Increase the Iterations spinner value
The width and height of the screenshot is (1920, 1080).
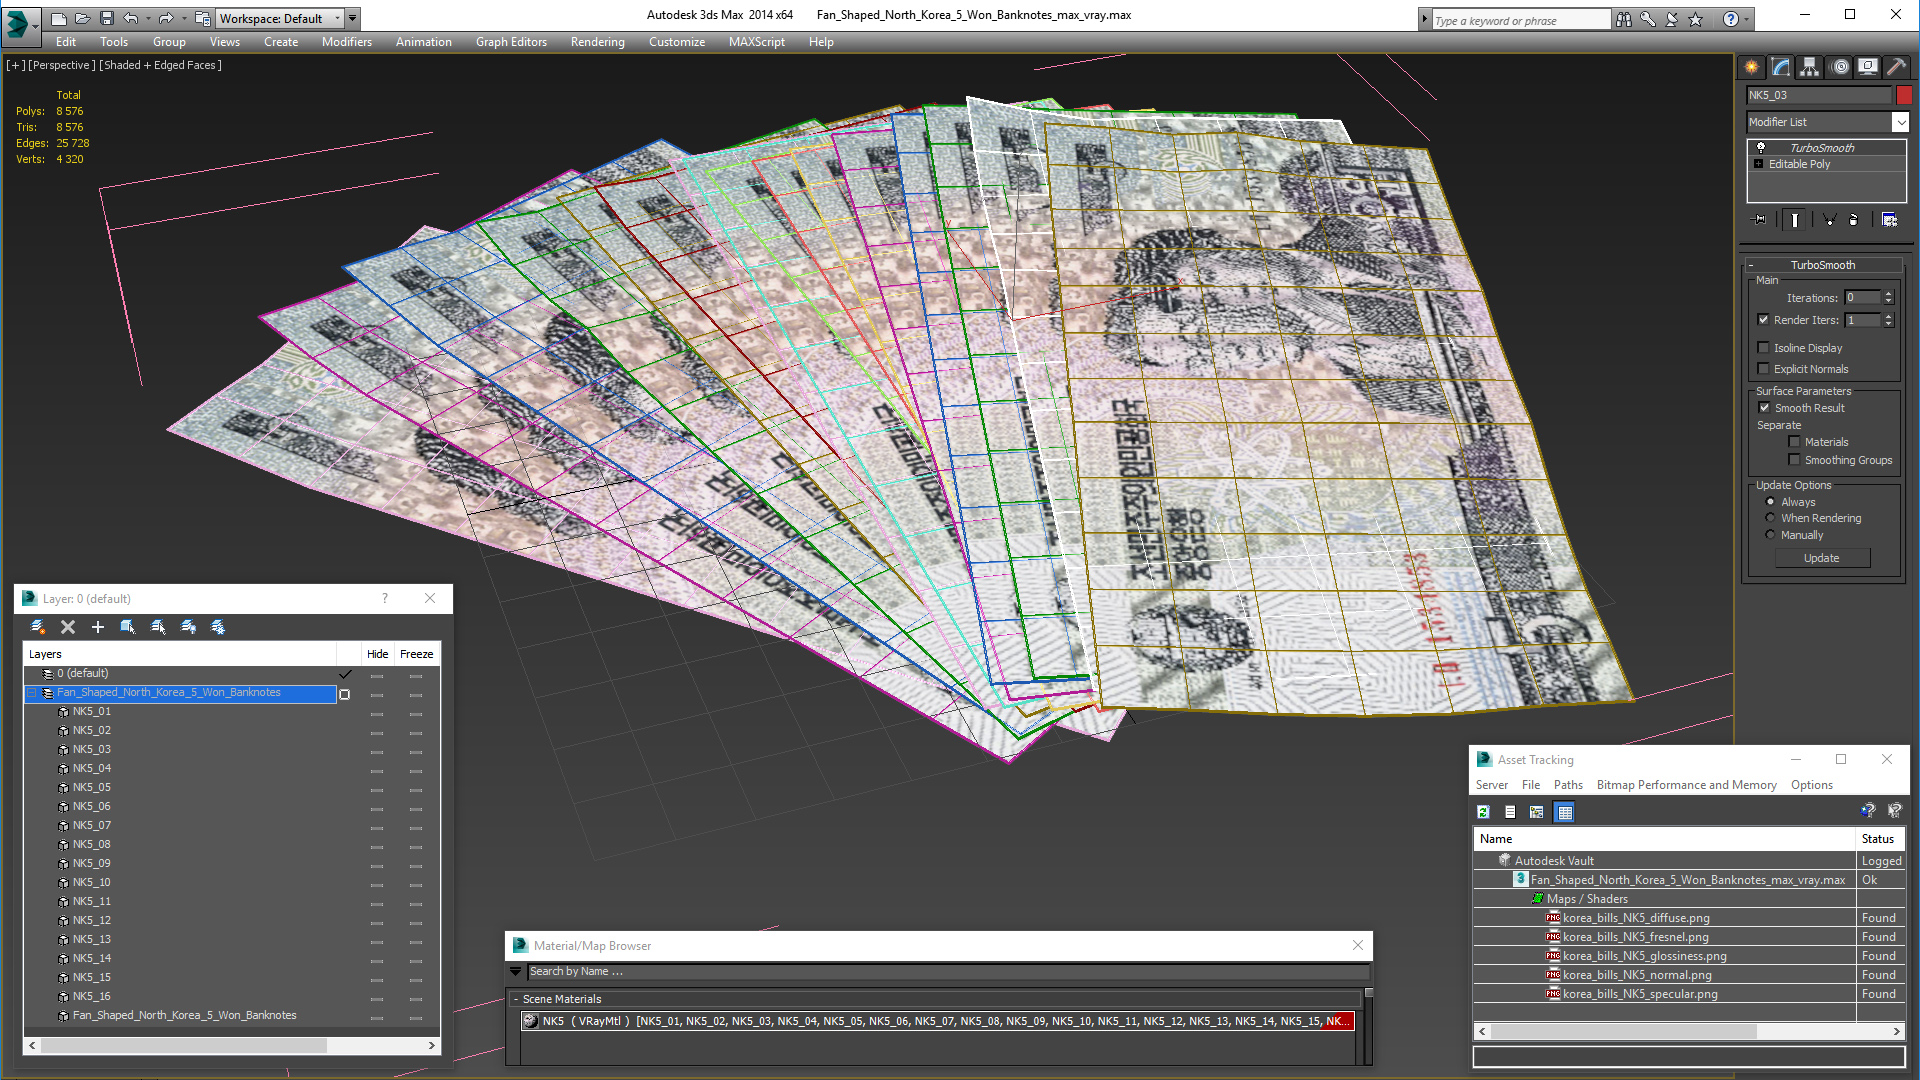click(1888, 294)
